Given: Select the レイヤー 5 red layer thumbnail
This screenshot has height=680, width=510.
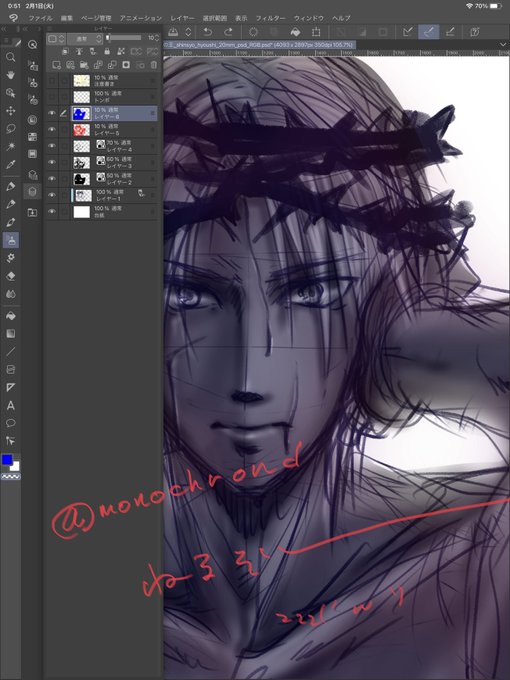Looking at the screenshot, I should 82,130.
